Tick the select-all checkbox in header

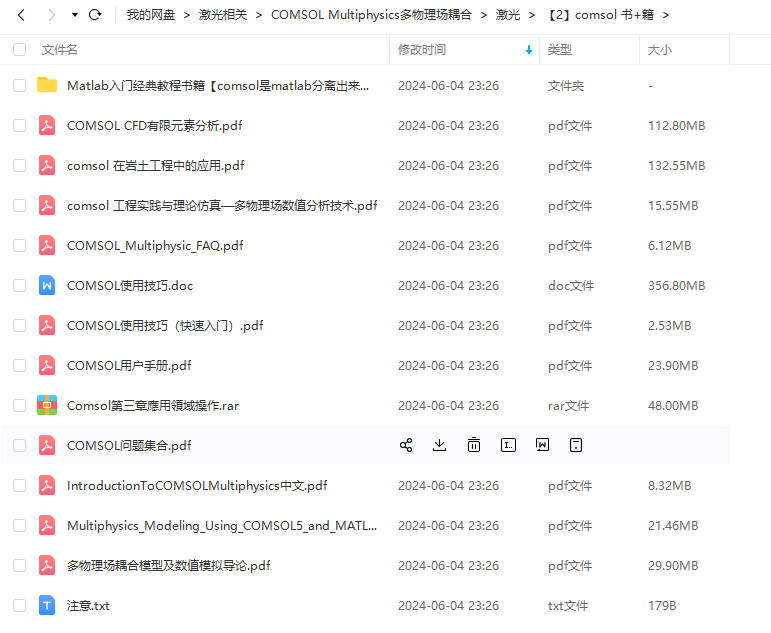(x=20, y=50)
